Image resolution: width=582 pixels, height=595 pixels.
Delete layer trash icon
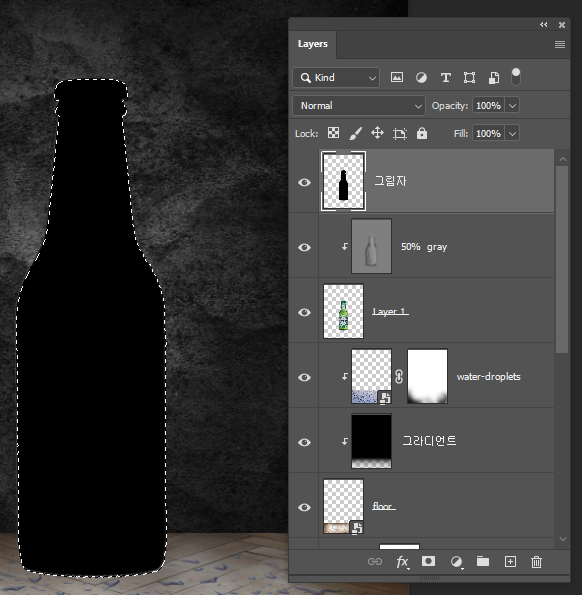(x=536, y=562)
